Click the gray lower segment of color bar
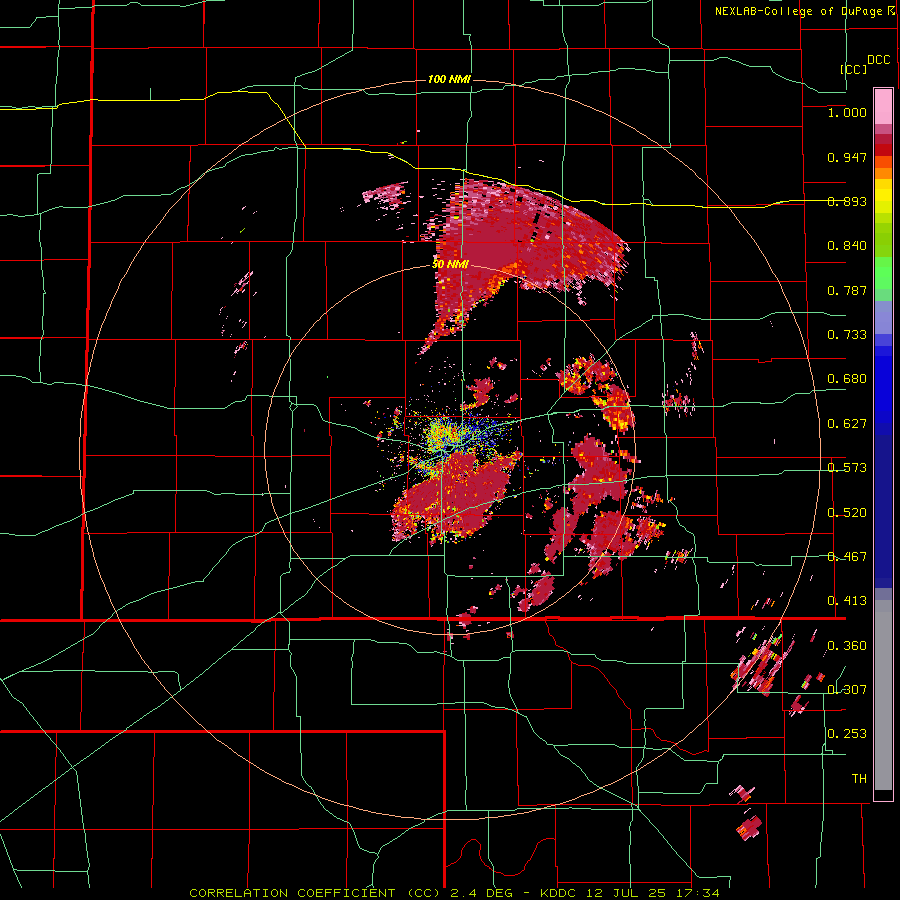The width and height of the screenshot is (900, 900). tap(883, 695)
